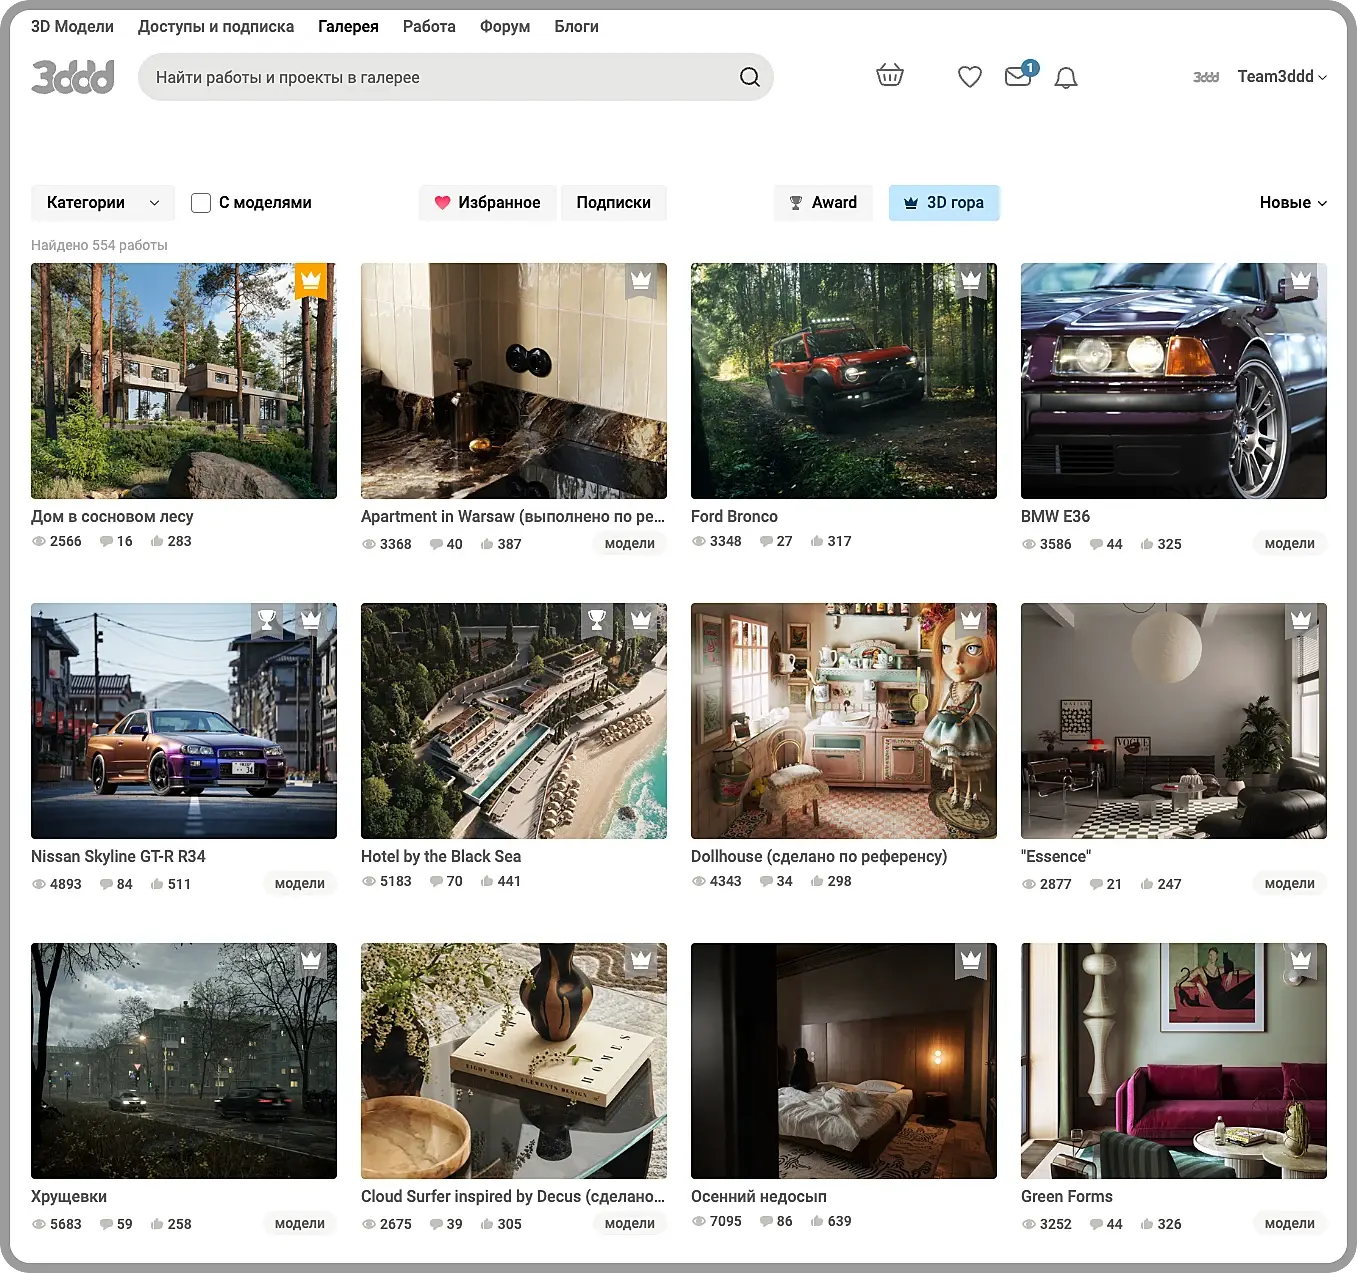The image size is (1357, 1273).
Task: Click views eye icon under Дом в сосновом лесу
Action: [39, 541]
